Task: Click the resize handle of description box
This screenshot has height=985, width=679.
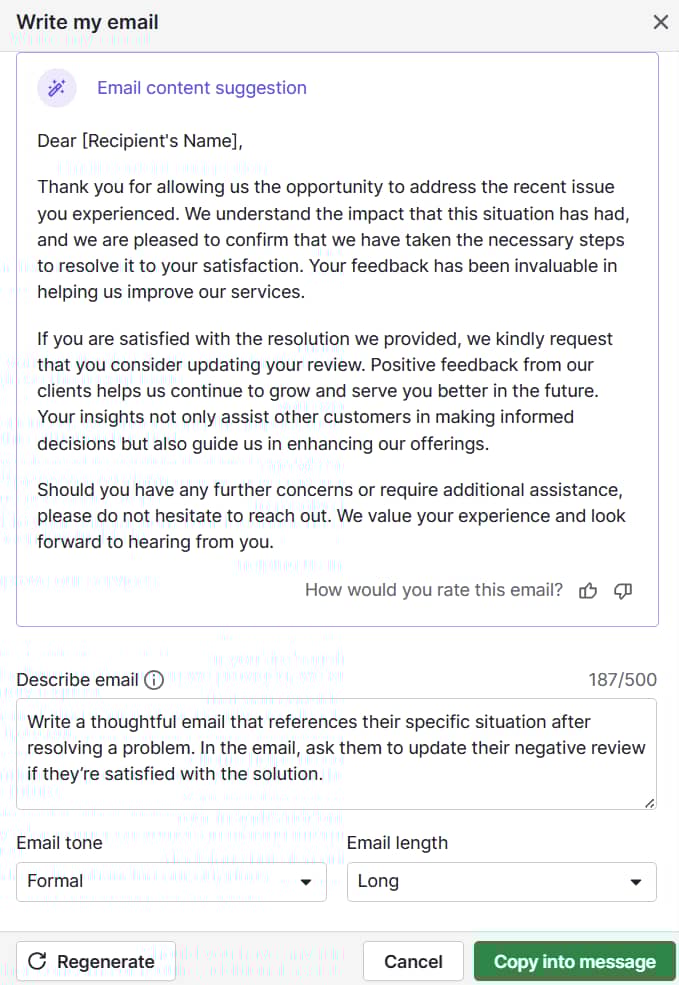Action: tap(650, 803)
